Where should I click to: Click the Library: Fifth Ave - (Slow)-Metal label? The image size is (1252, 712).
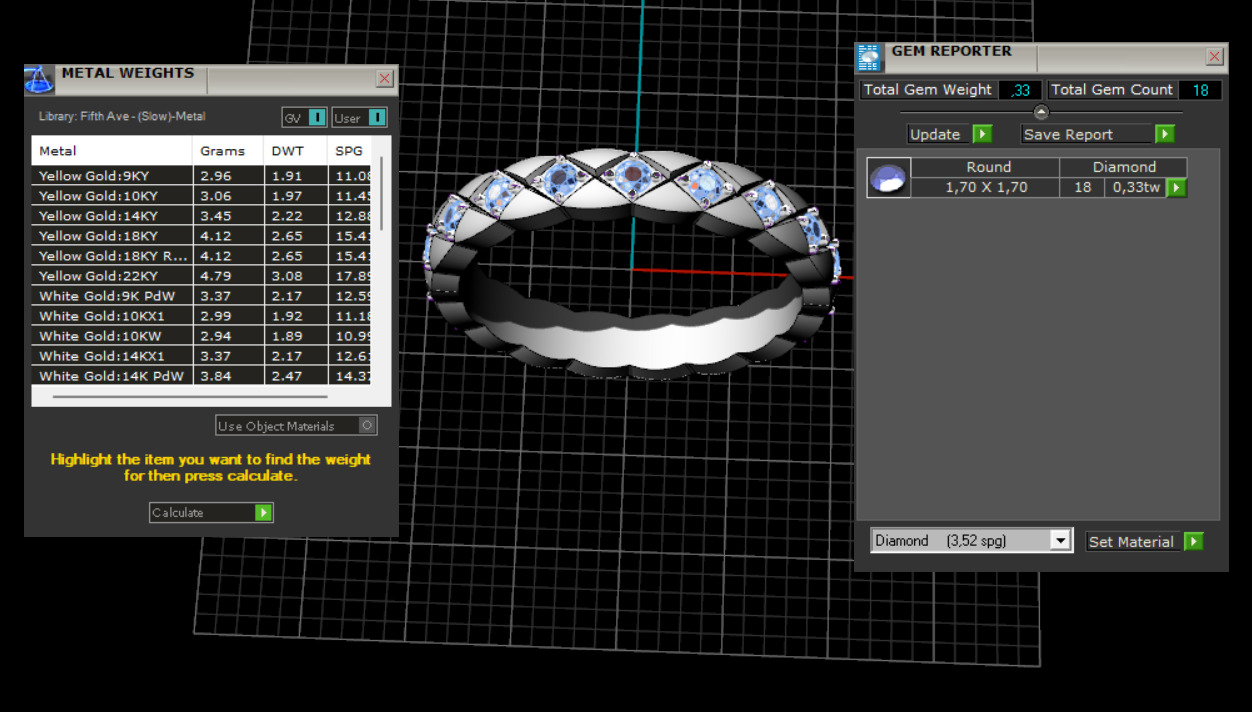tap(122, 117)
